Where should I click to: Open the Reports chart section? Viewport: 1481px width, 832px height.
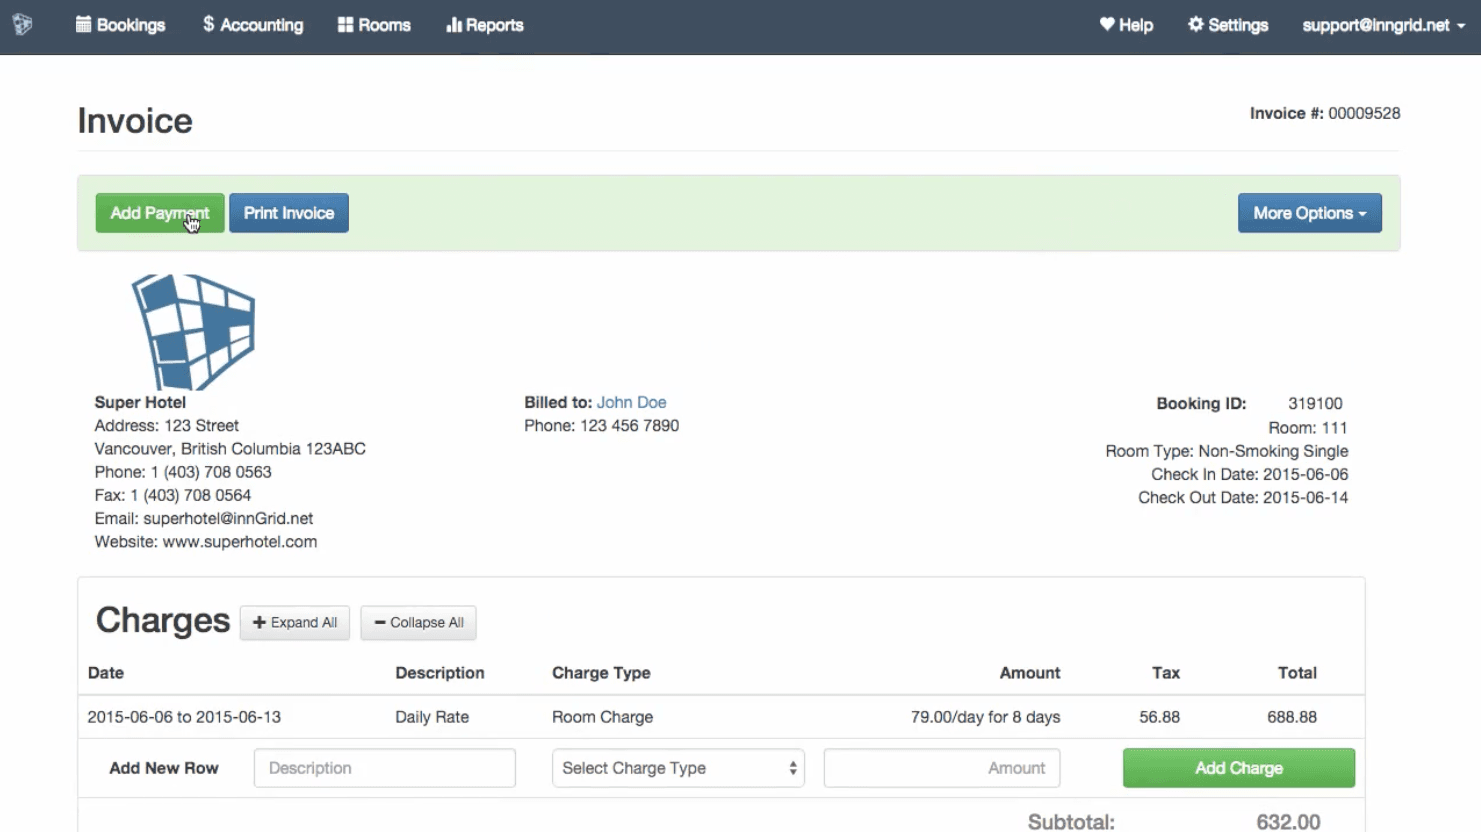[x=484, y=25]
